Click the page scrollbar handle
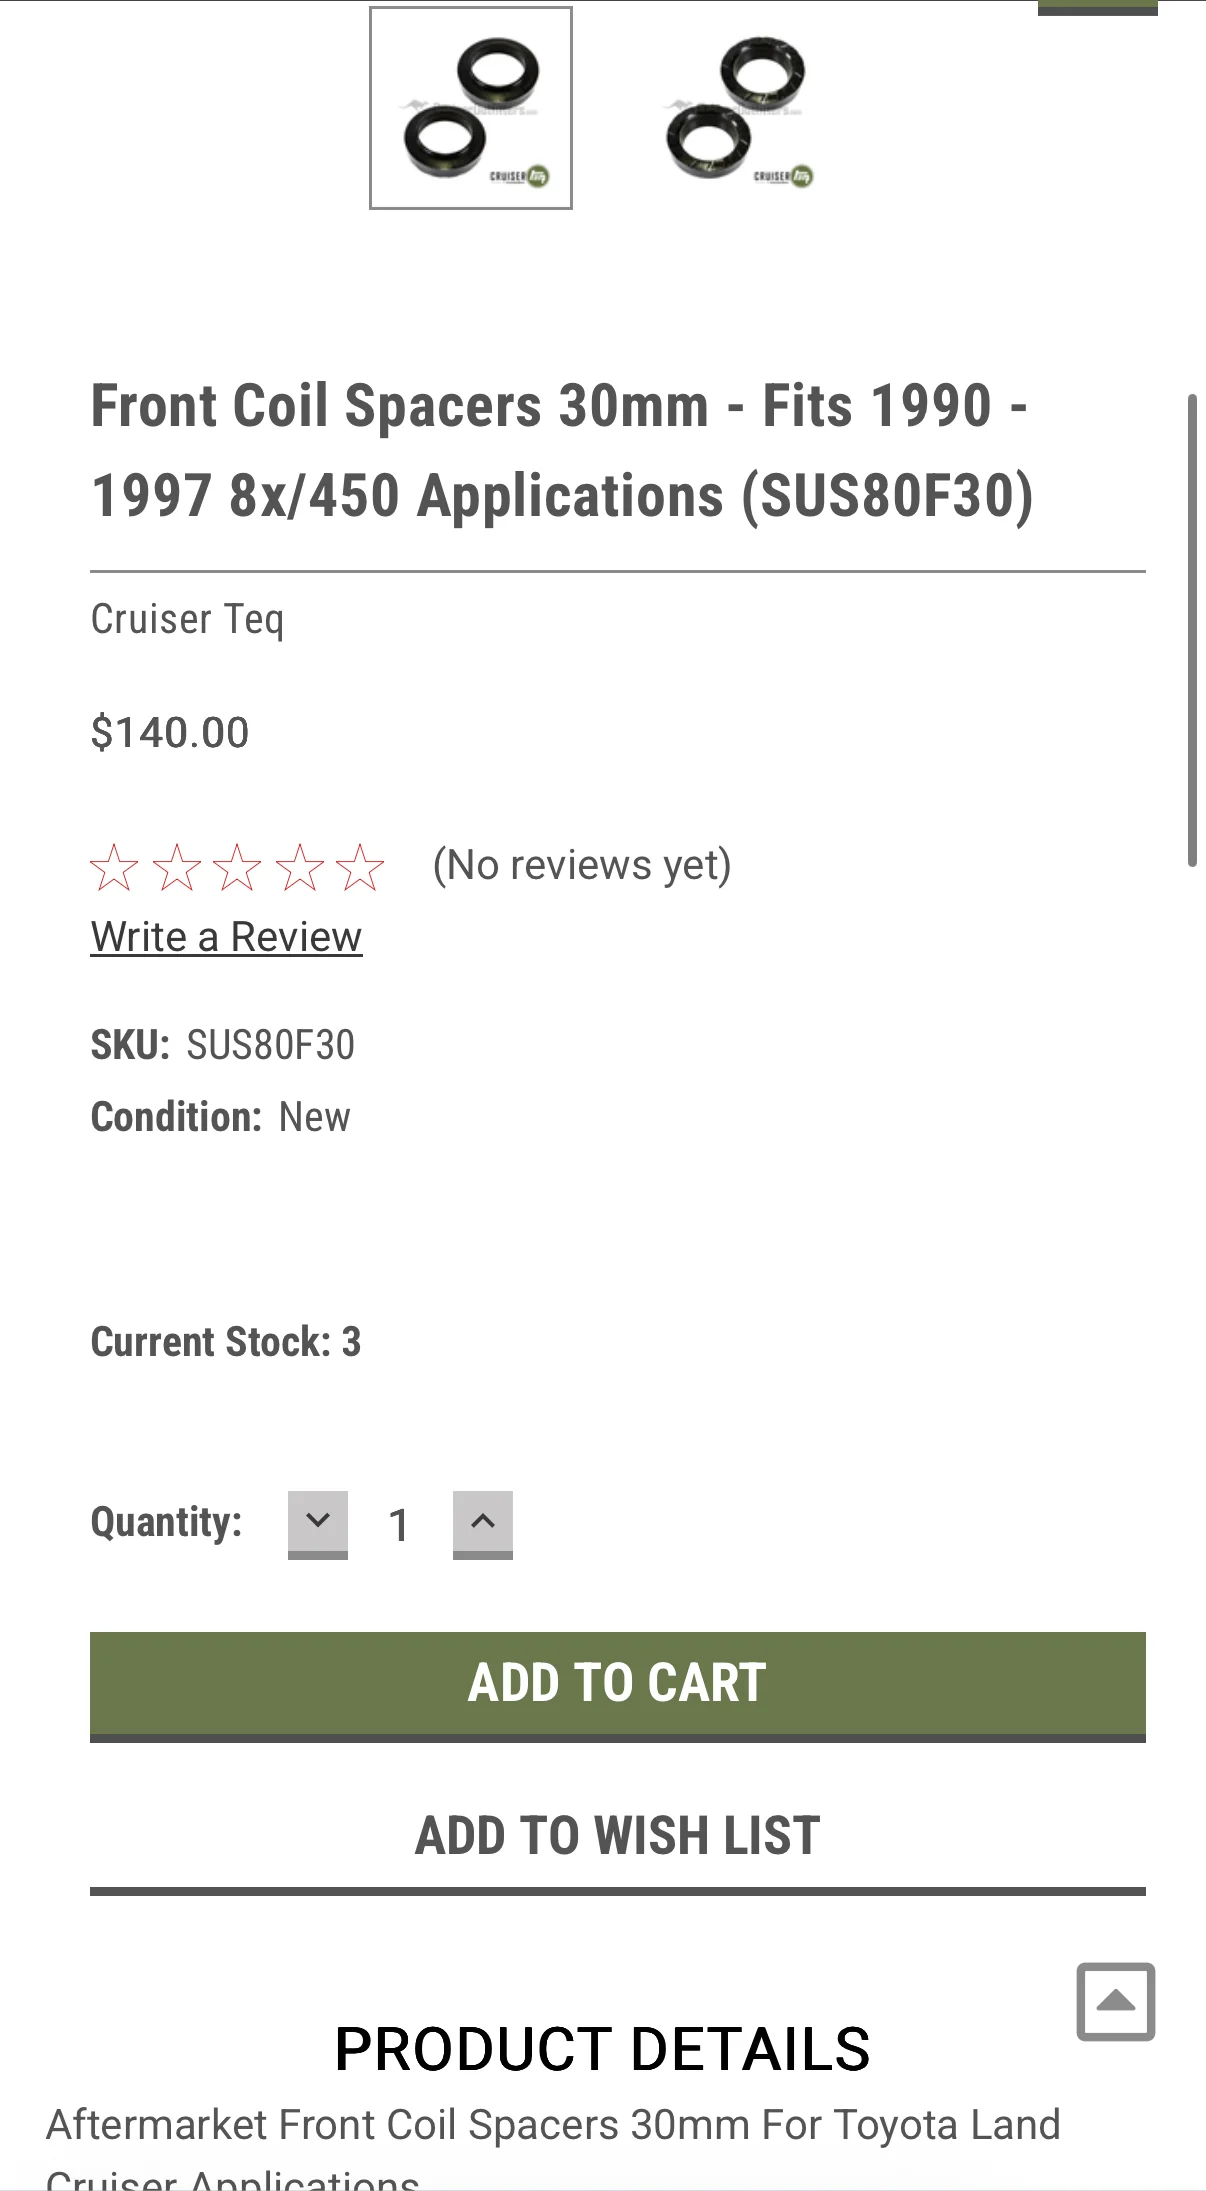Viewport: 1206px width, 2191px height. (x=1192, y=630)
